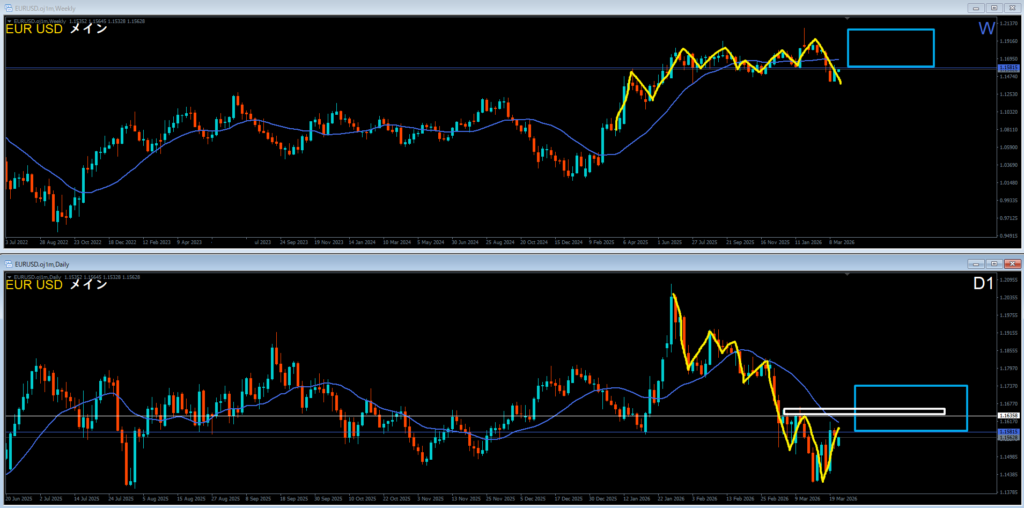The image size is (1024, 508).
Task: Close the Weekly chart window
Action: point(1012,8)
